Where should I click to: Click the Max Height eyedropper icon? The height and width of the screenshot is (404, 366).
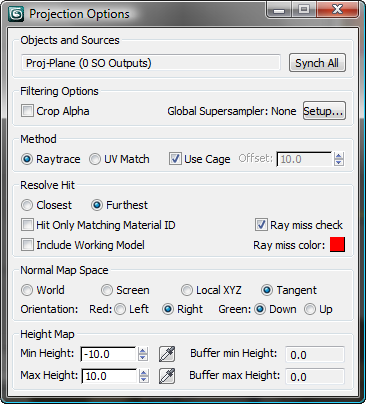(167, 376)
